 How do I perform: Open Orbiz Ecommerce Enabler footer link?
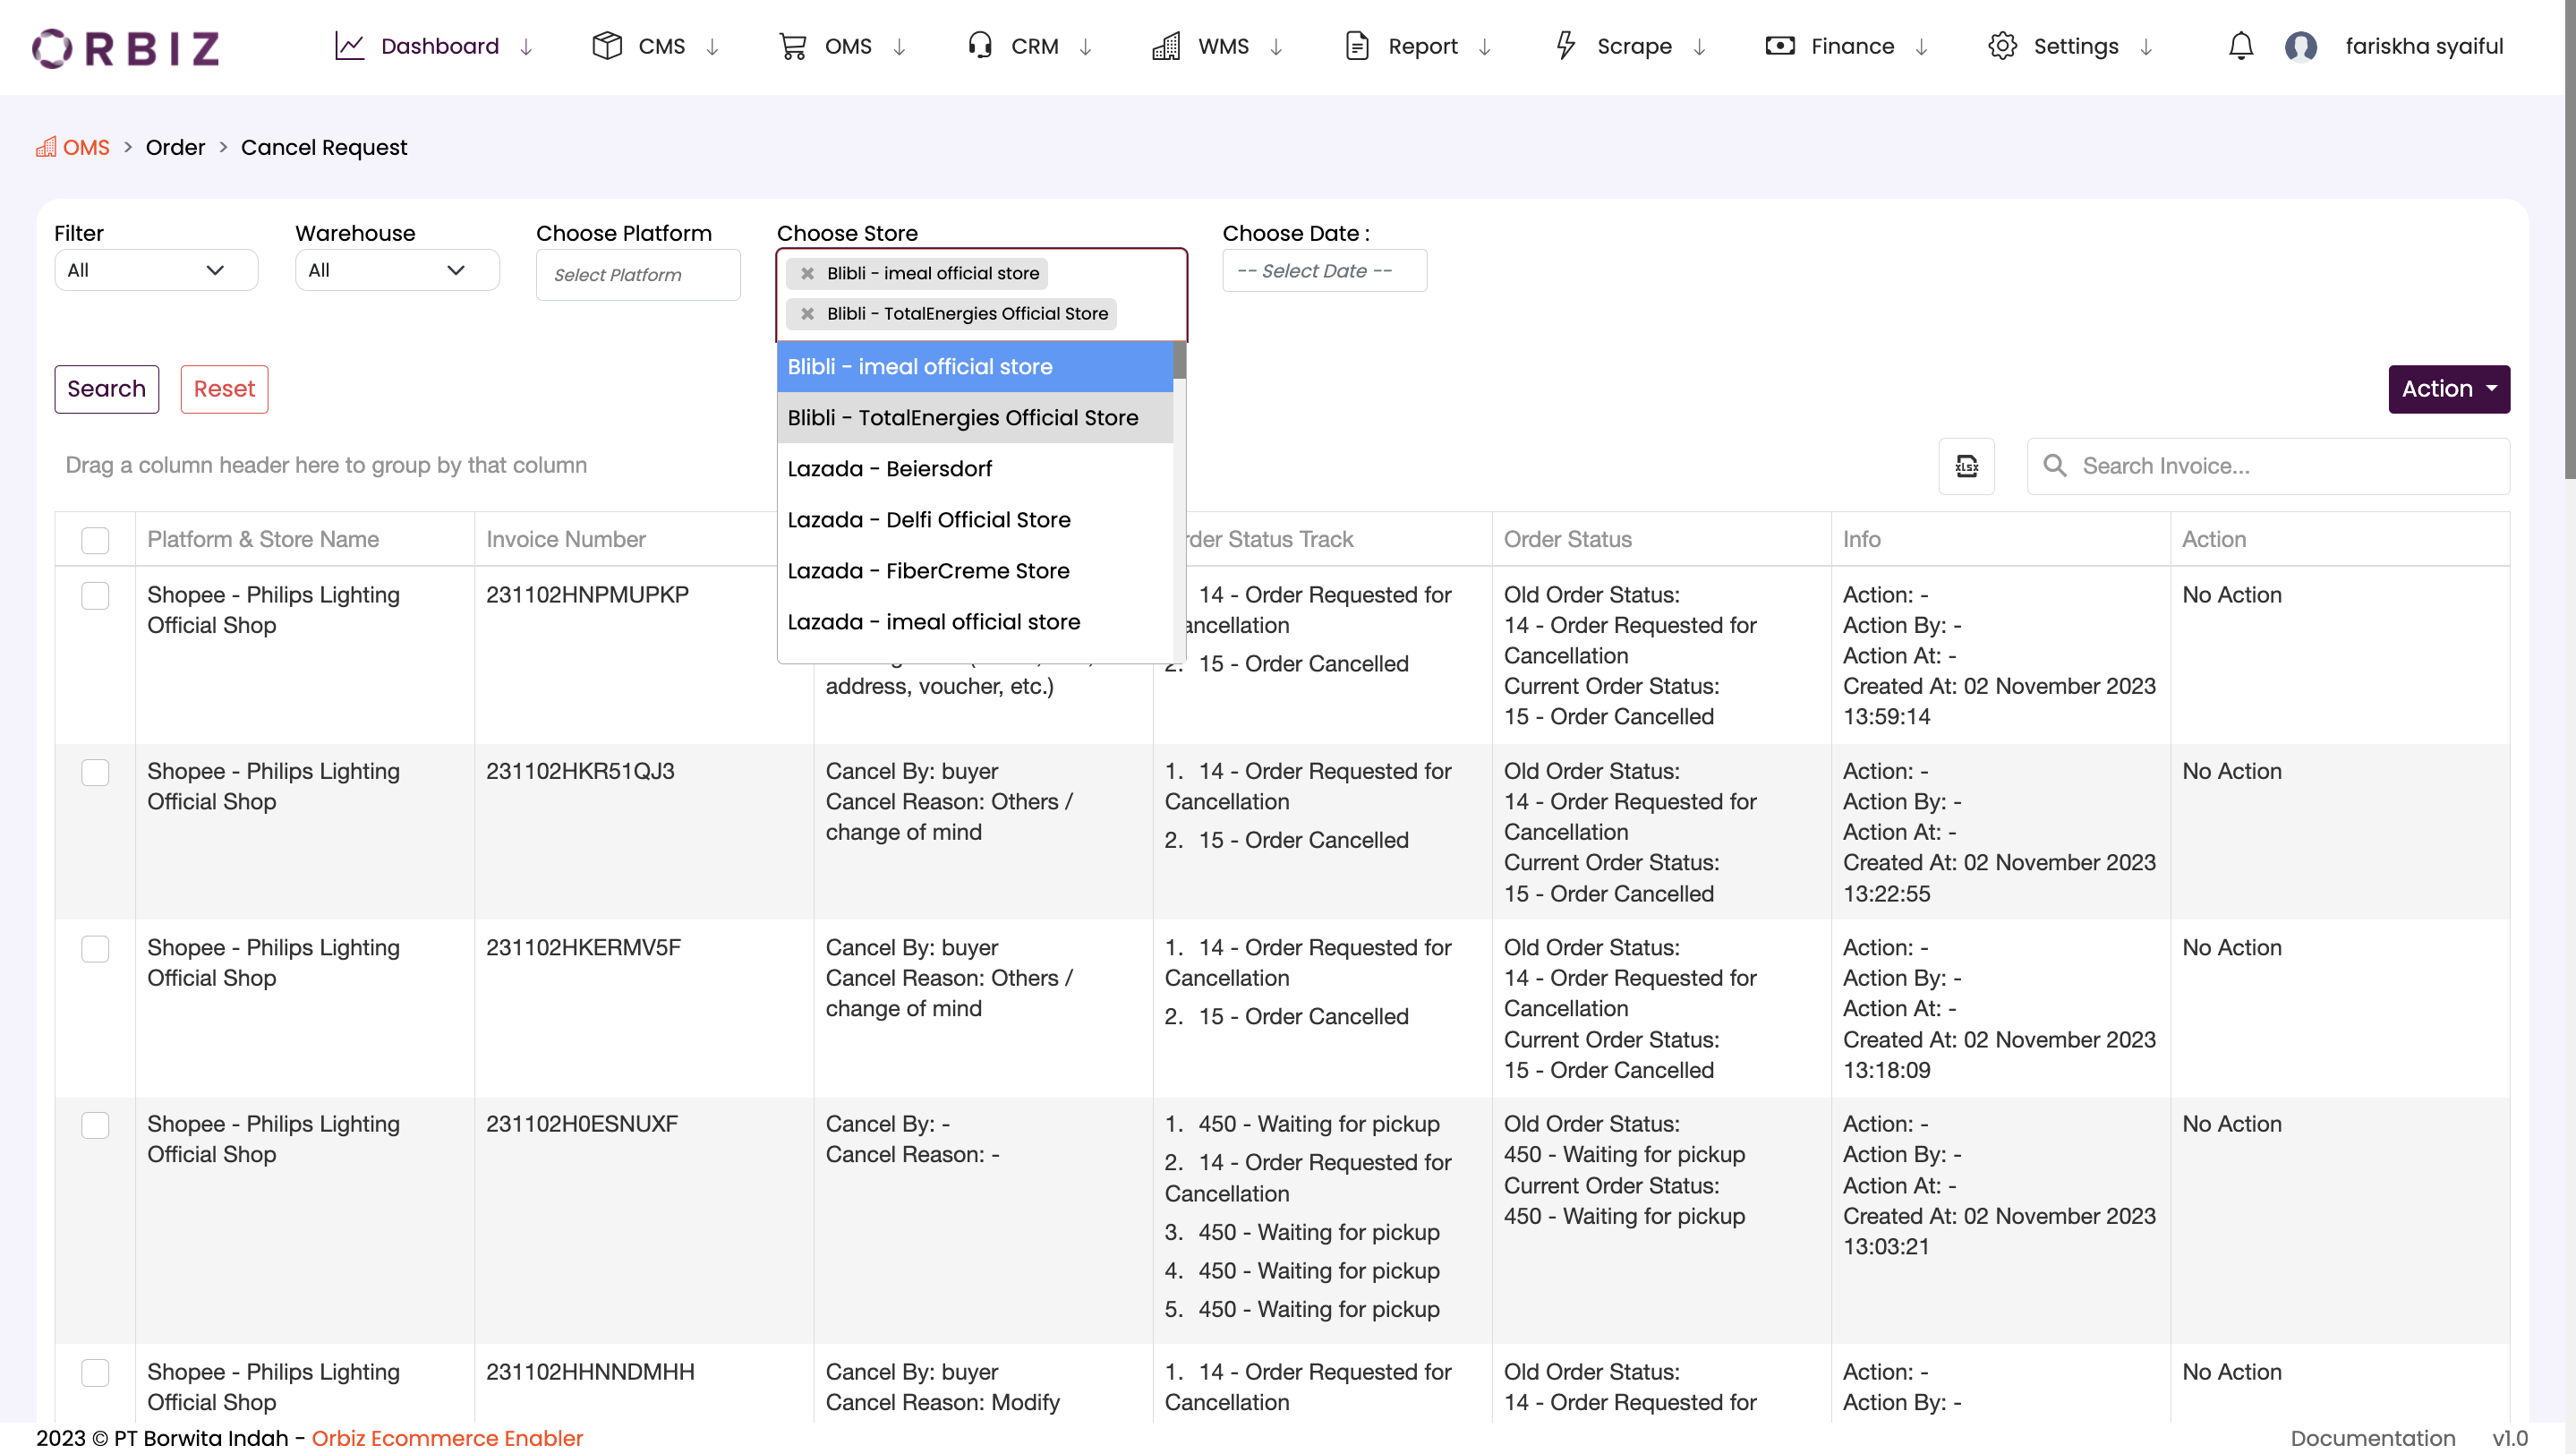[x=447, y=1438]
